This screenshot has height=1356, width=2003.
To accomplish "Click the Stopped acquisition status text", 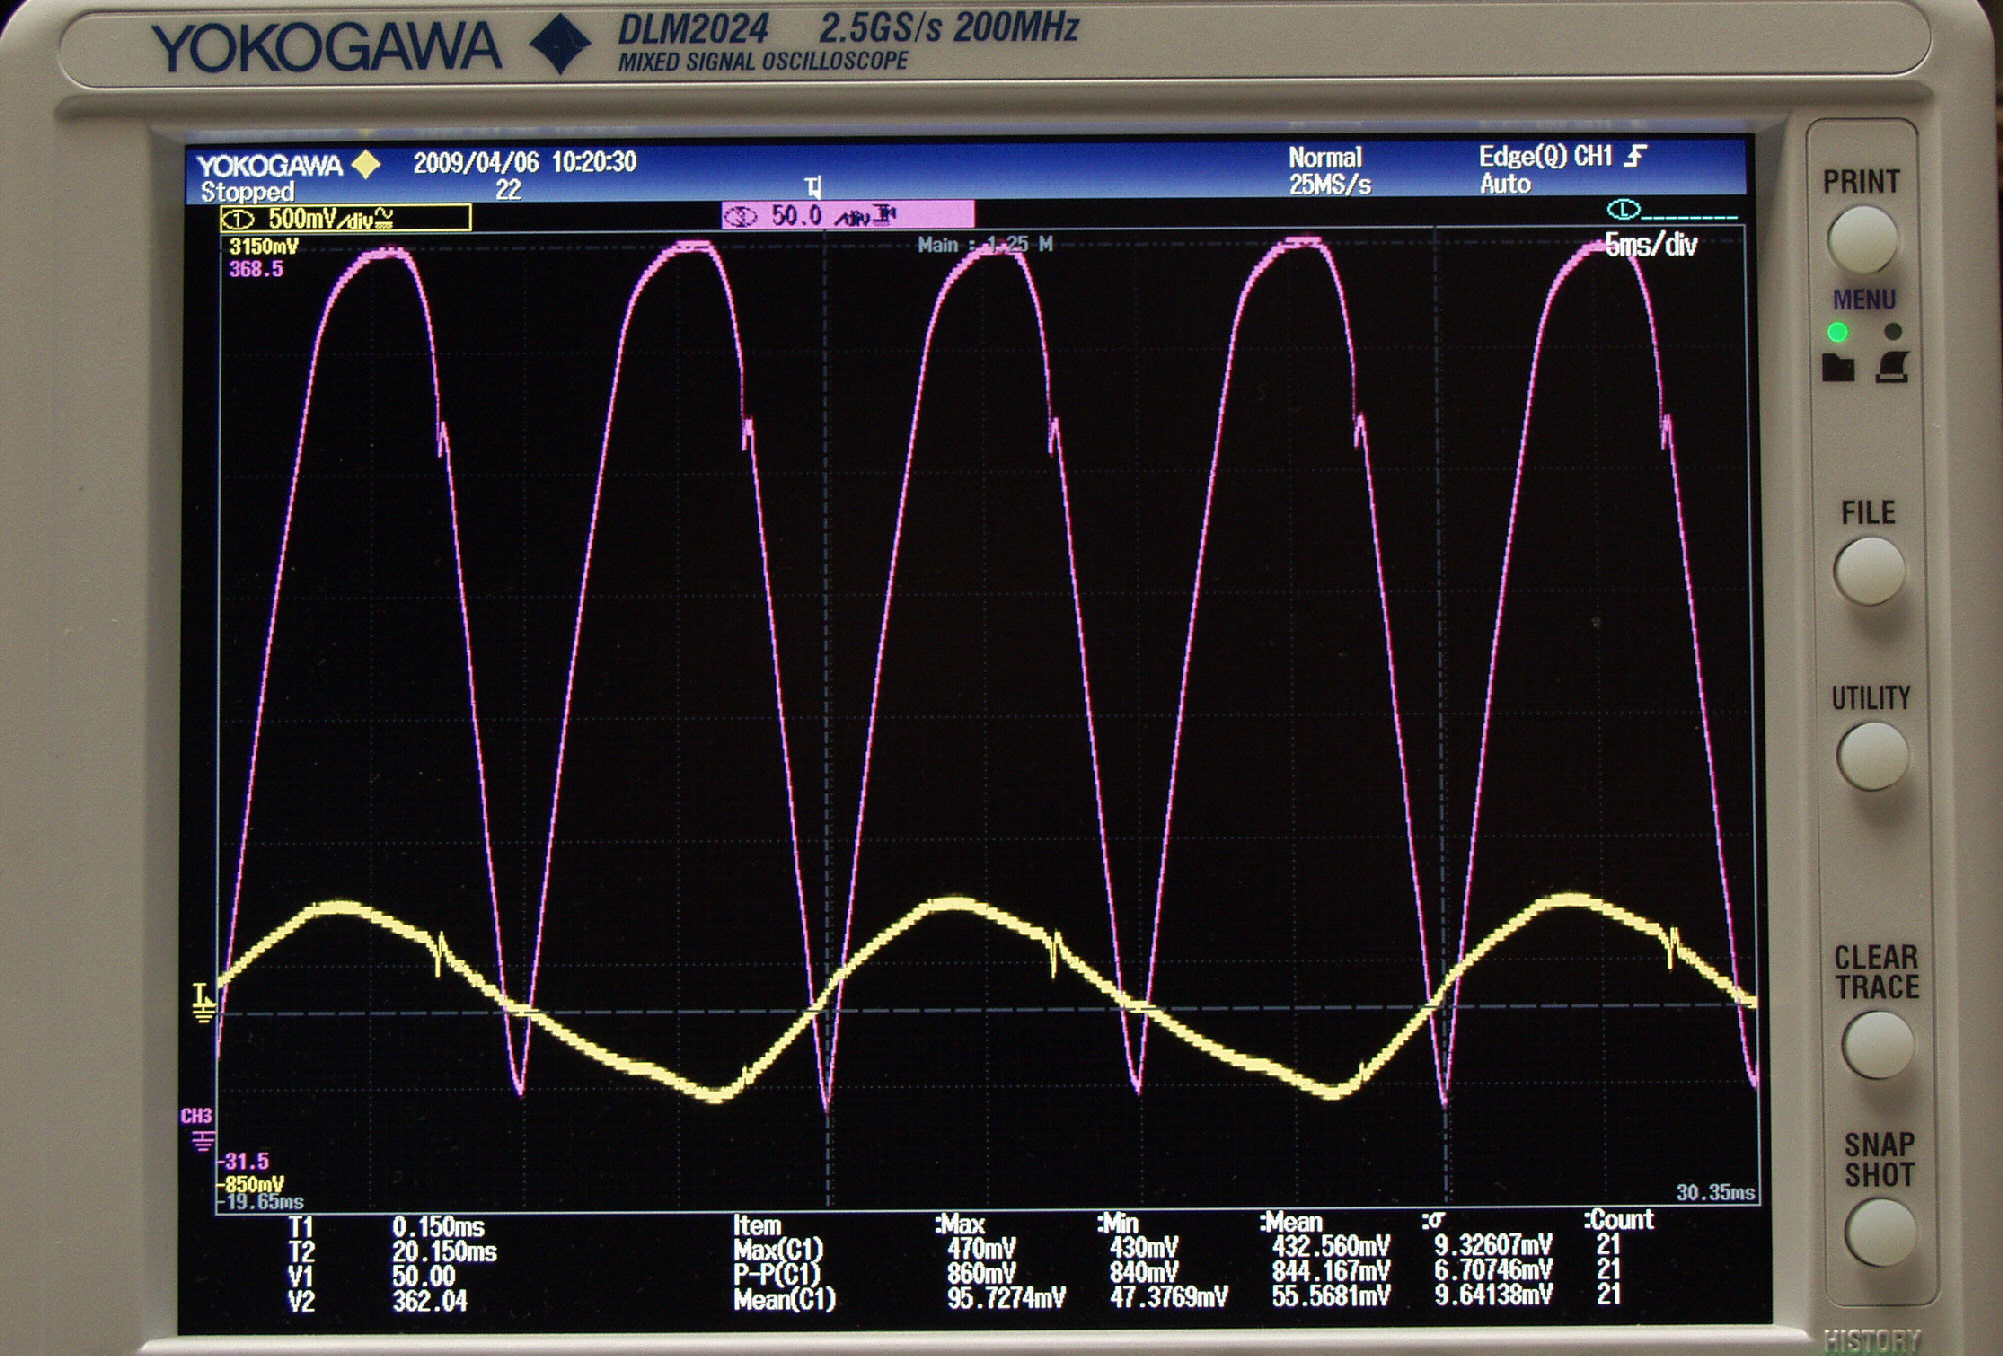I will pos(247,191).
